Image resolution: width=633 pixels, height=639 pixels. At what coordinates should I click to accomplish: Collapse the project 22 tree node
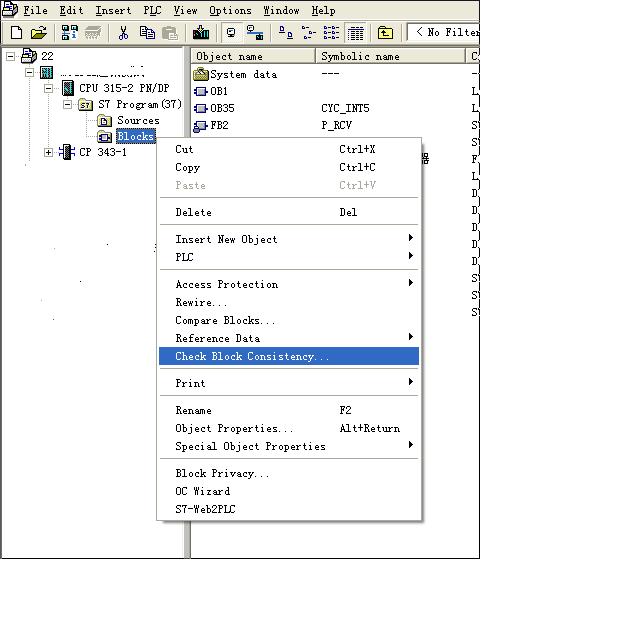(x=11, y=56)
